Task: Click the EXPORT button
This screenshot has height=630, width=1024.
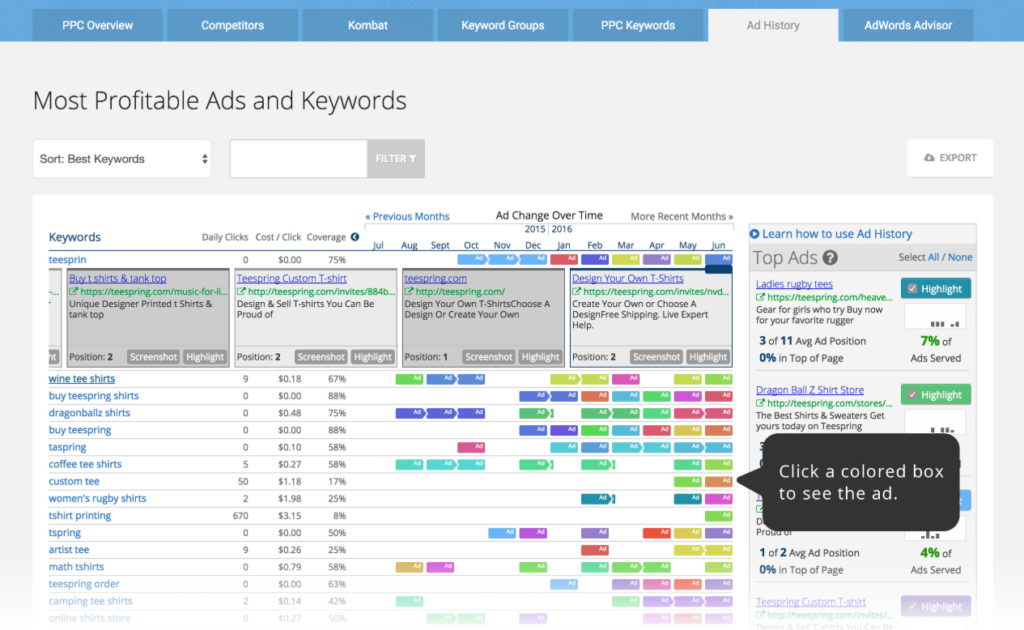Action: click(x=950, y=158)
